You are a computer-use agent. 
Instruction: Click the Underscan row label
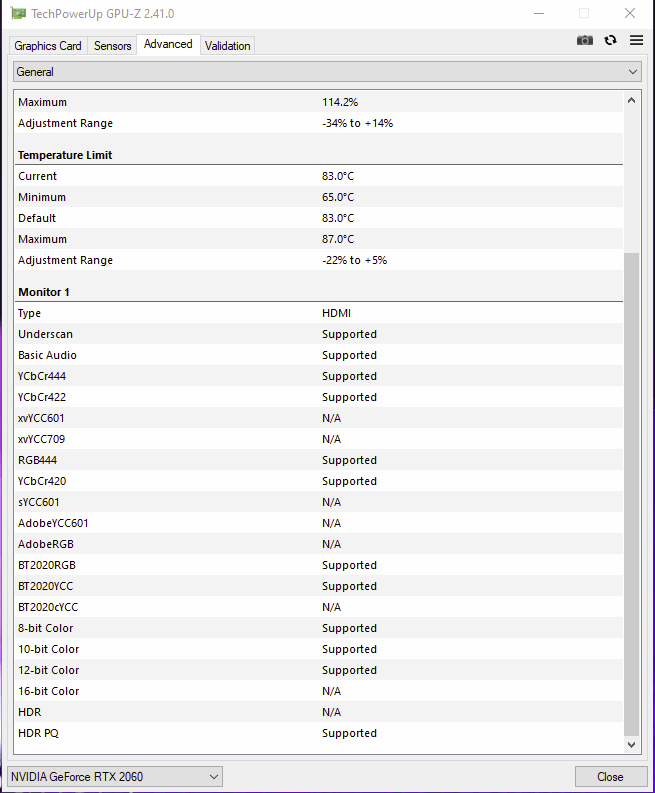pos(46,334)
